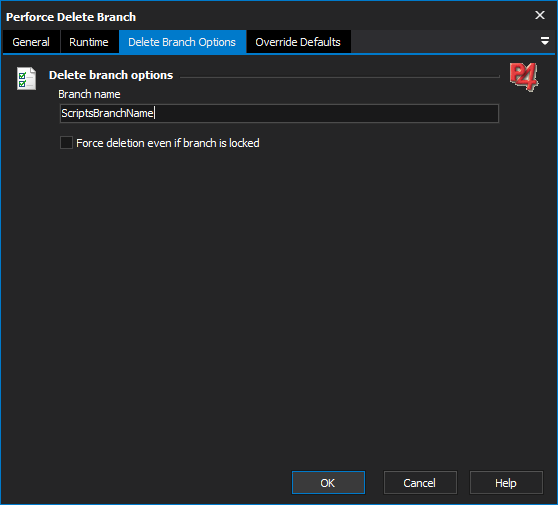The image size is (558, 505).
Task: Click the Branch name label
Action: click(x=89, y=94)
